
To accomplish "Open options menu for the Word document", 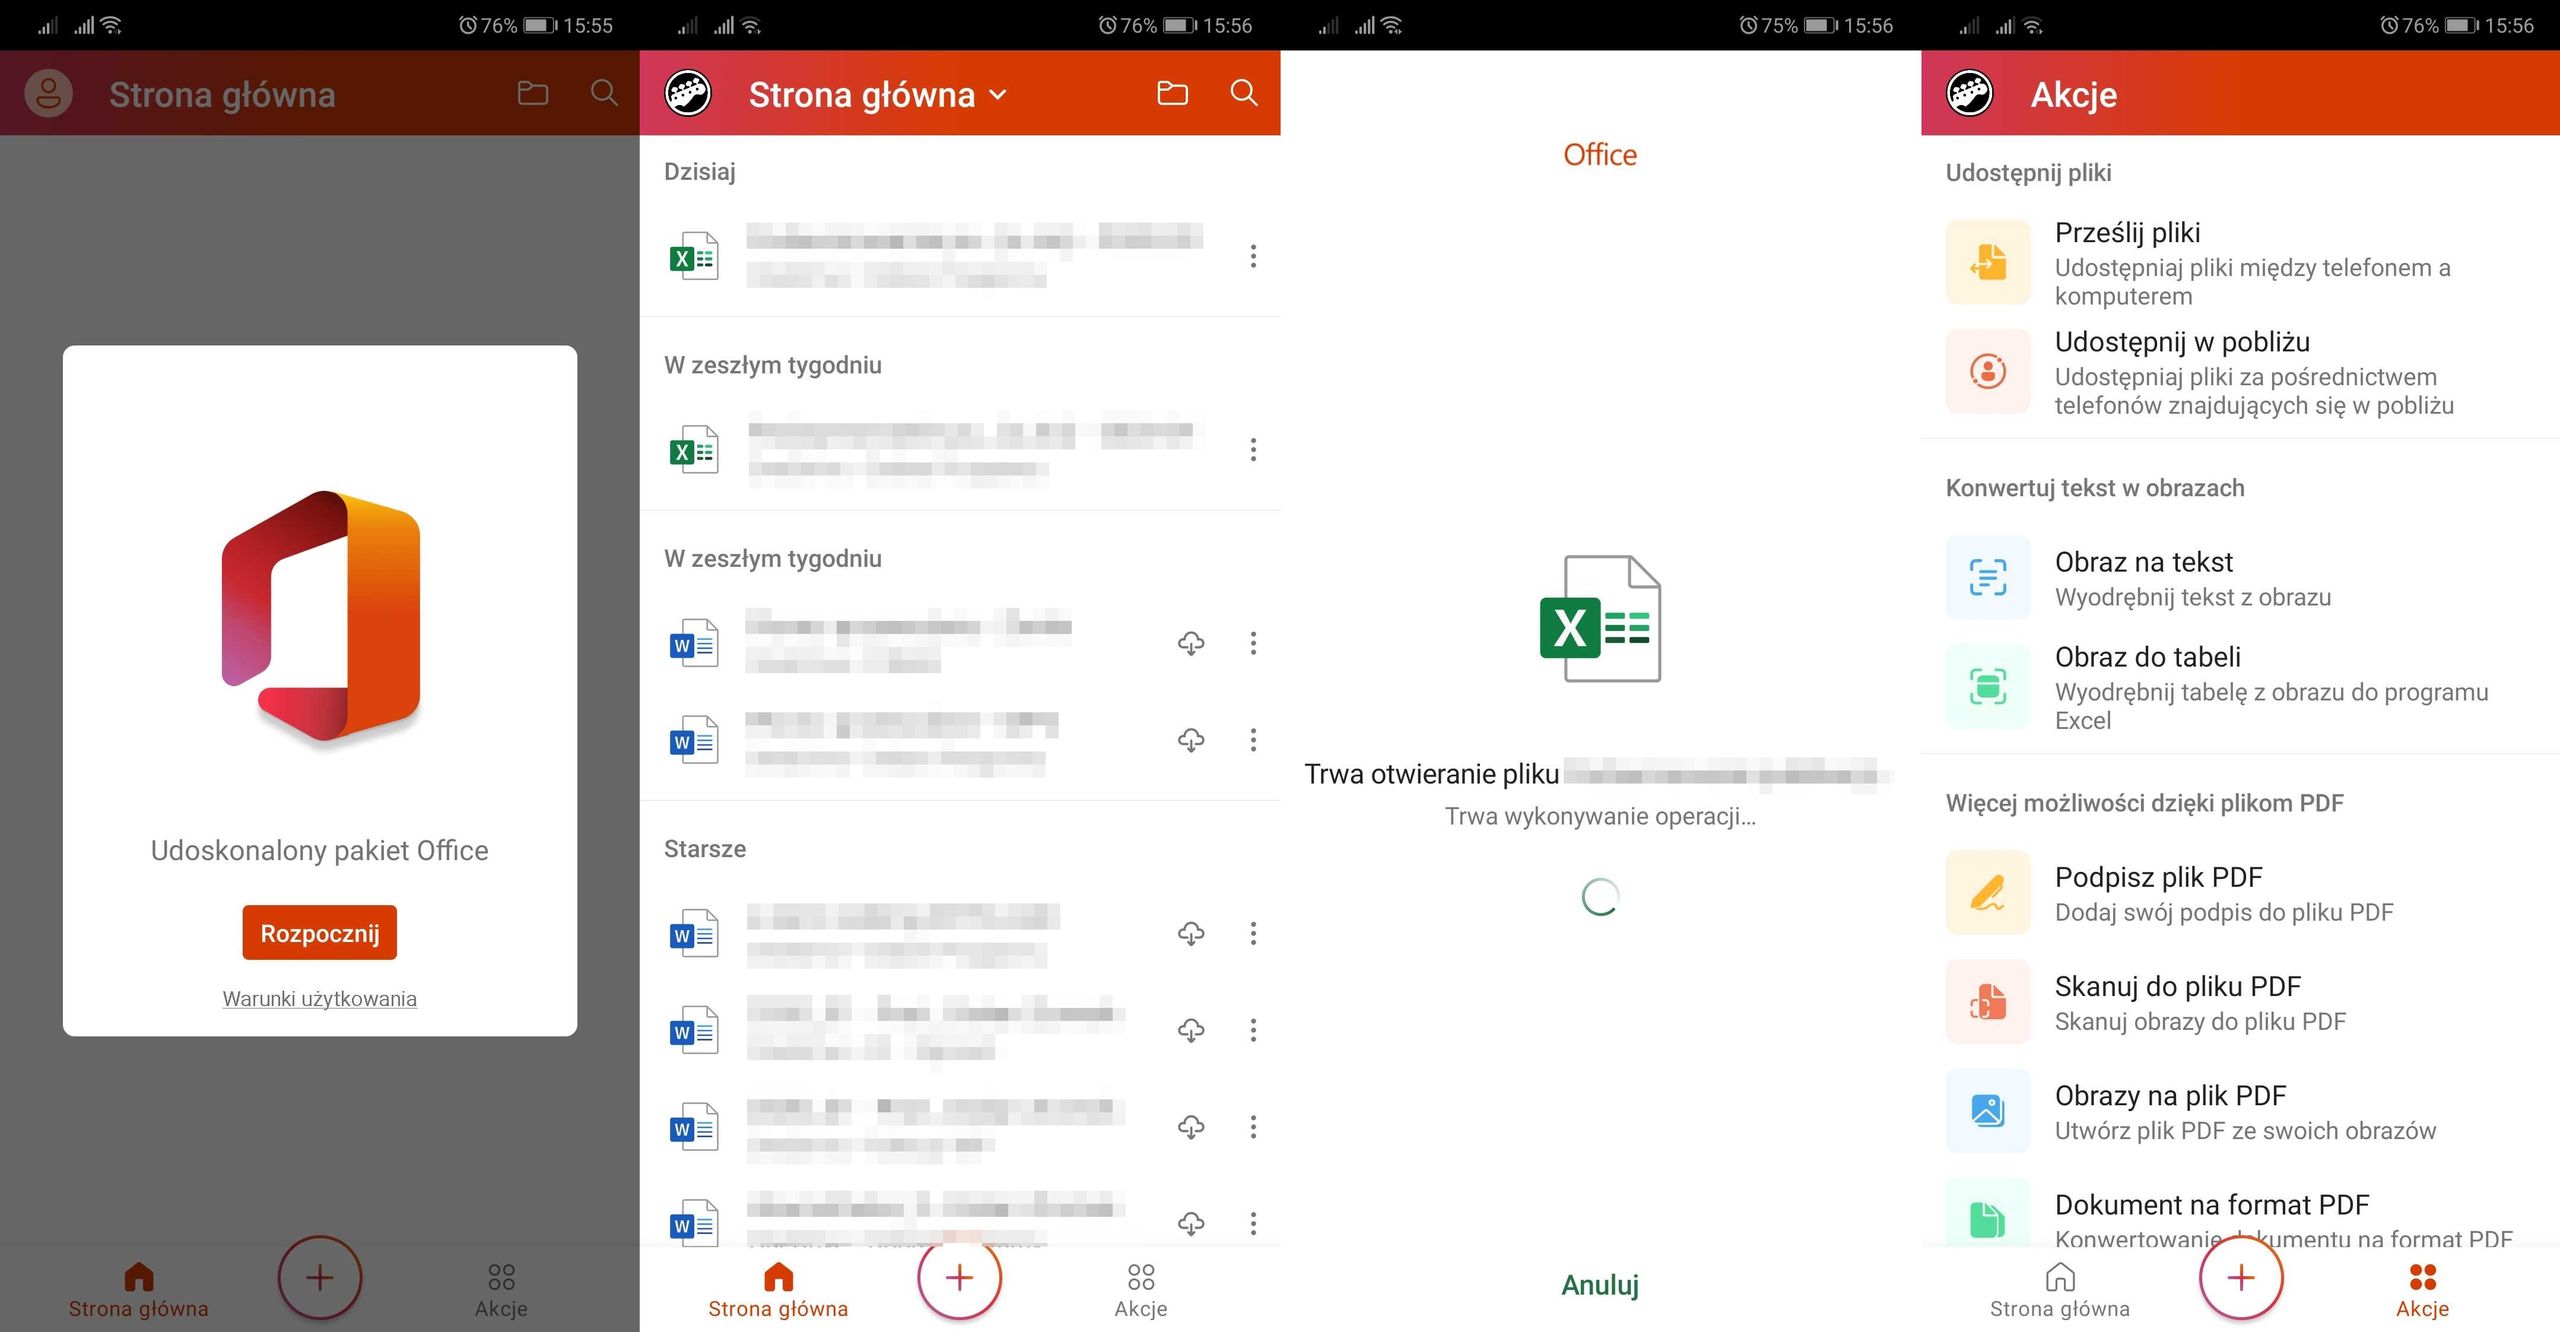I will point(1252,643).
